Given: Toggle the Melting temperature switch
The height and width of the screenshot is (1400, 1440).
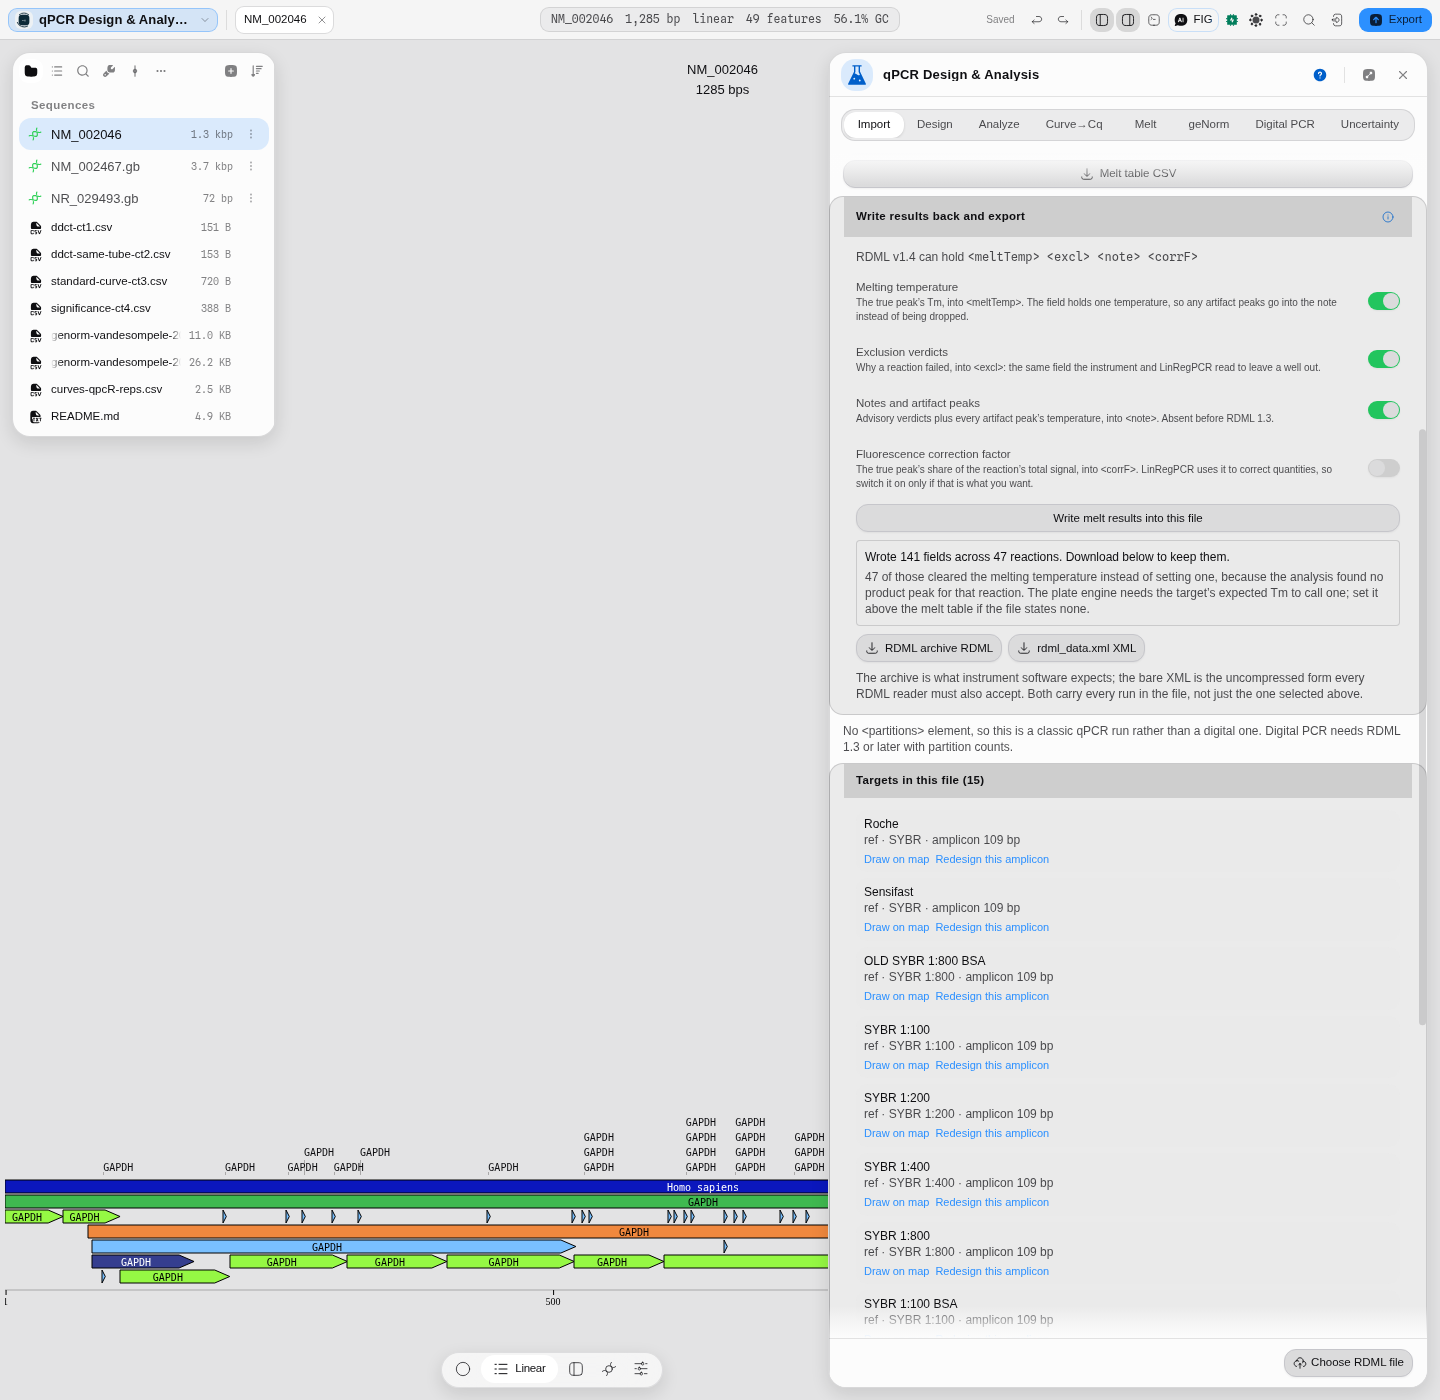Looking at the screenshot, I should (1384, 301).
